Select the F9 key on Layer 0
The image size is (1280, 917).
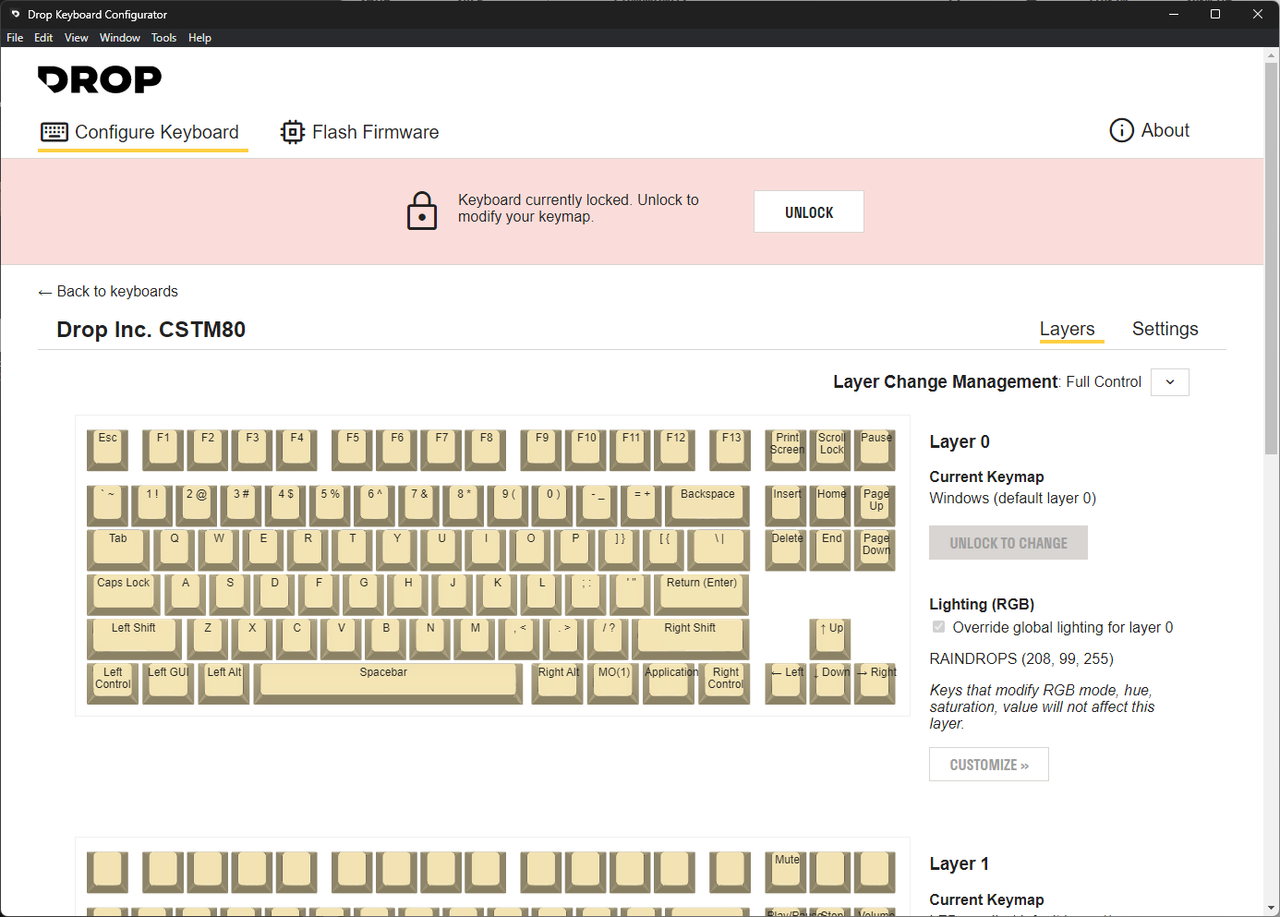point(542,449)
